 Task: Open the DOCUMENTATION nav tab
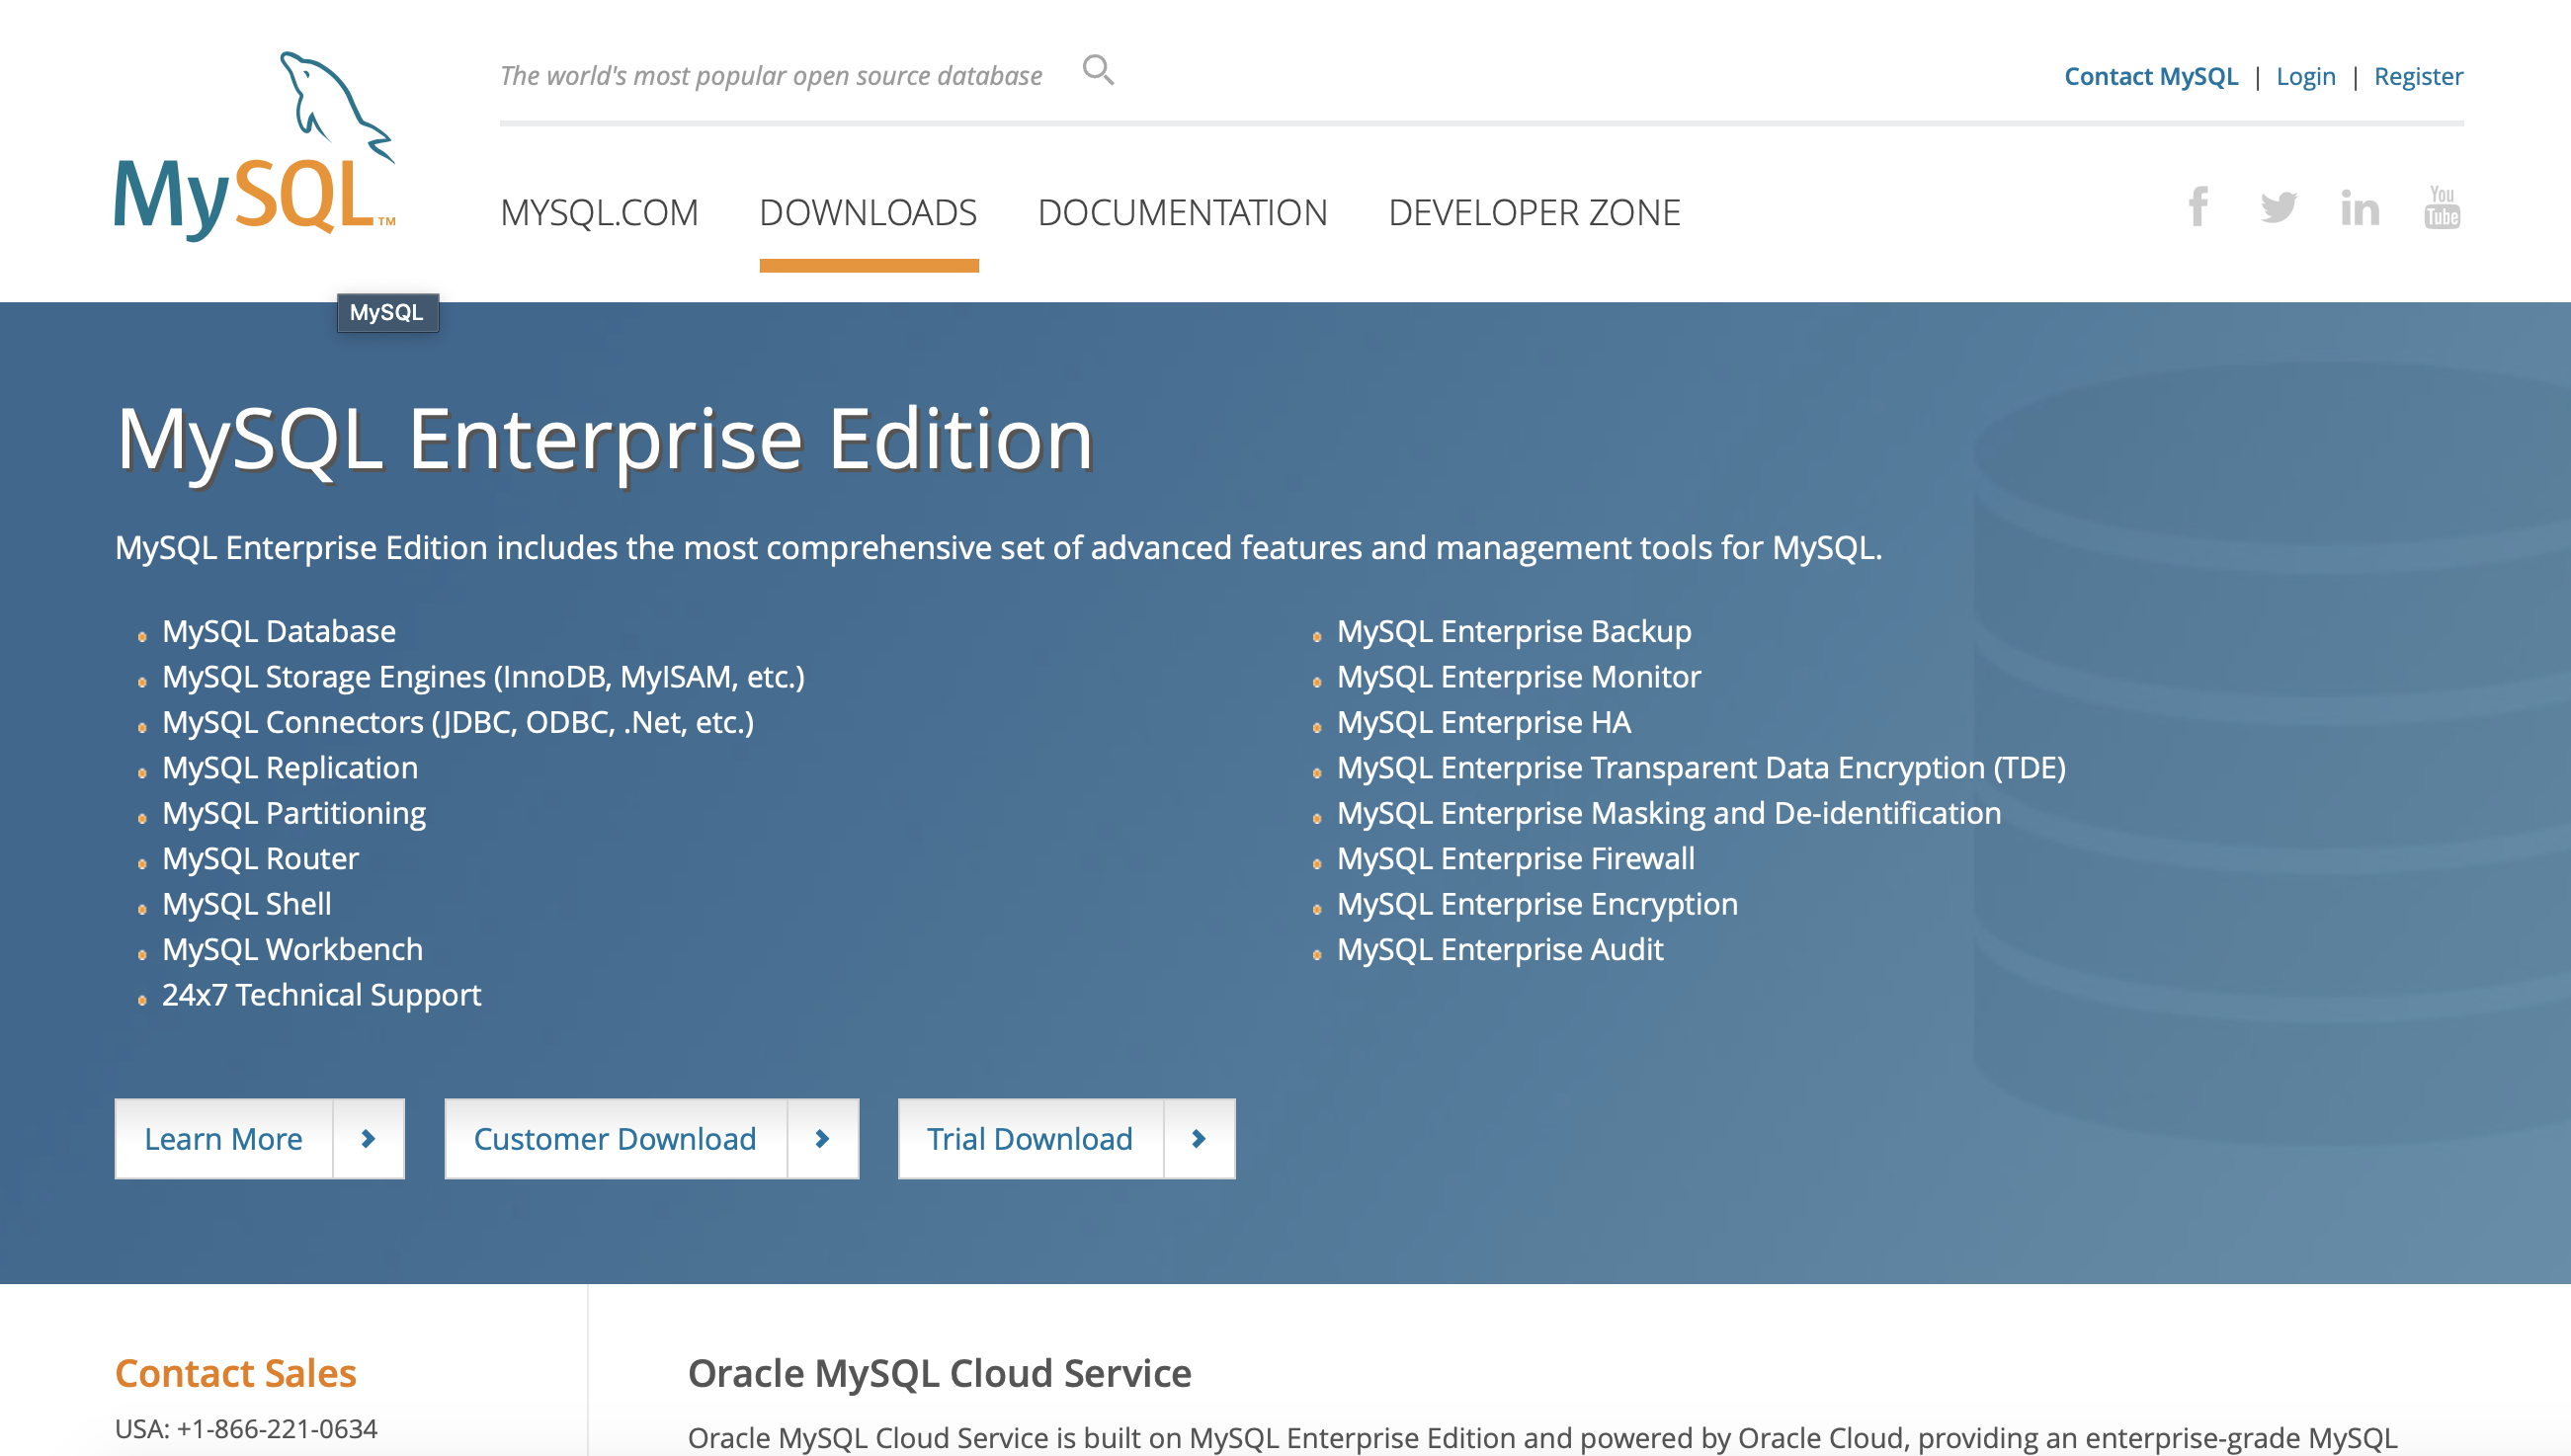pos(1182,213)
